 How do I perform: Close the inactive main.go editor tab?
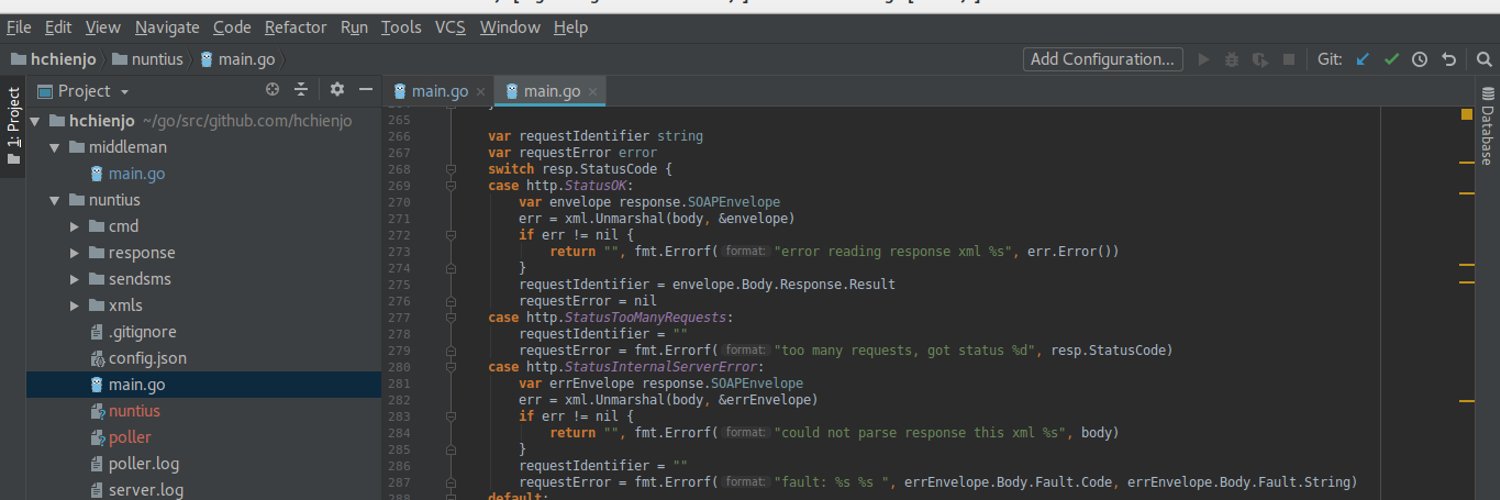pyautogui.click(x=481, y=92)
